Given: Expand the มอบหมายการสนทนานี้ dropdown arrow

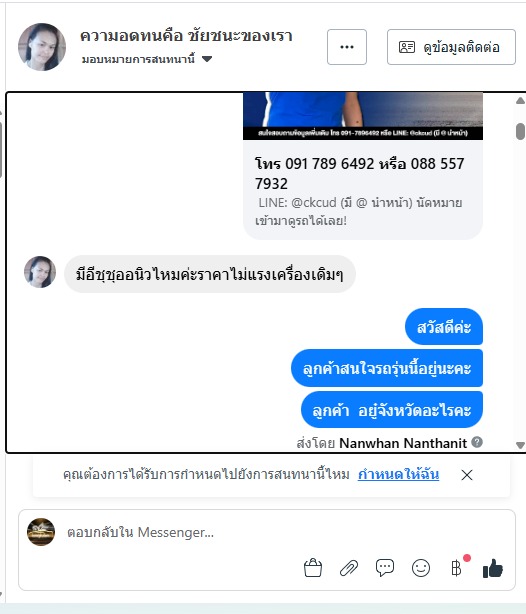Looking at the screenshot, I should 207,59.
